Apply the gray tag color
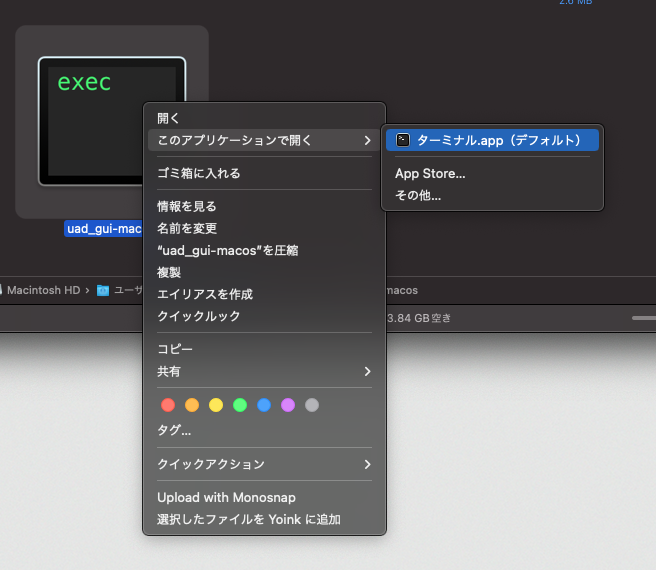 pos(312,405)
